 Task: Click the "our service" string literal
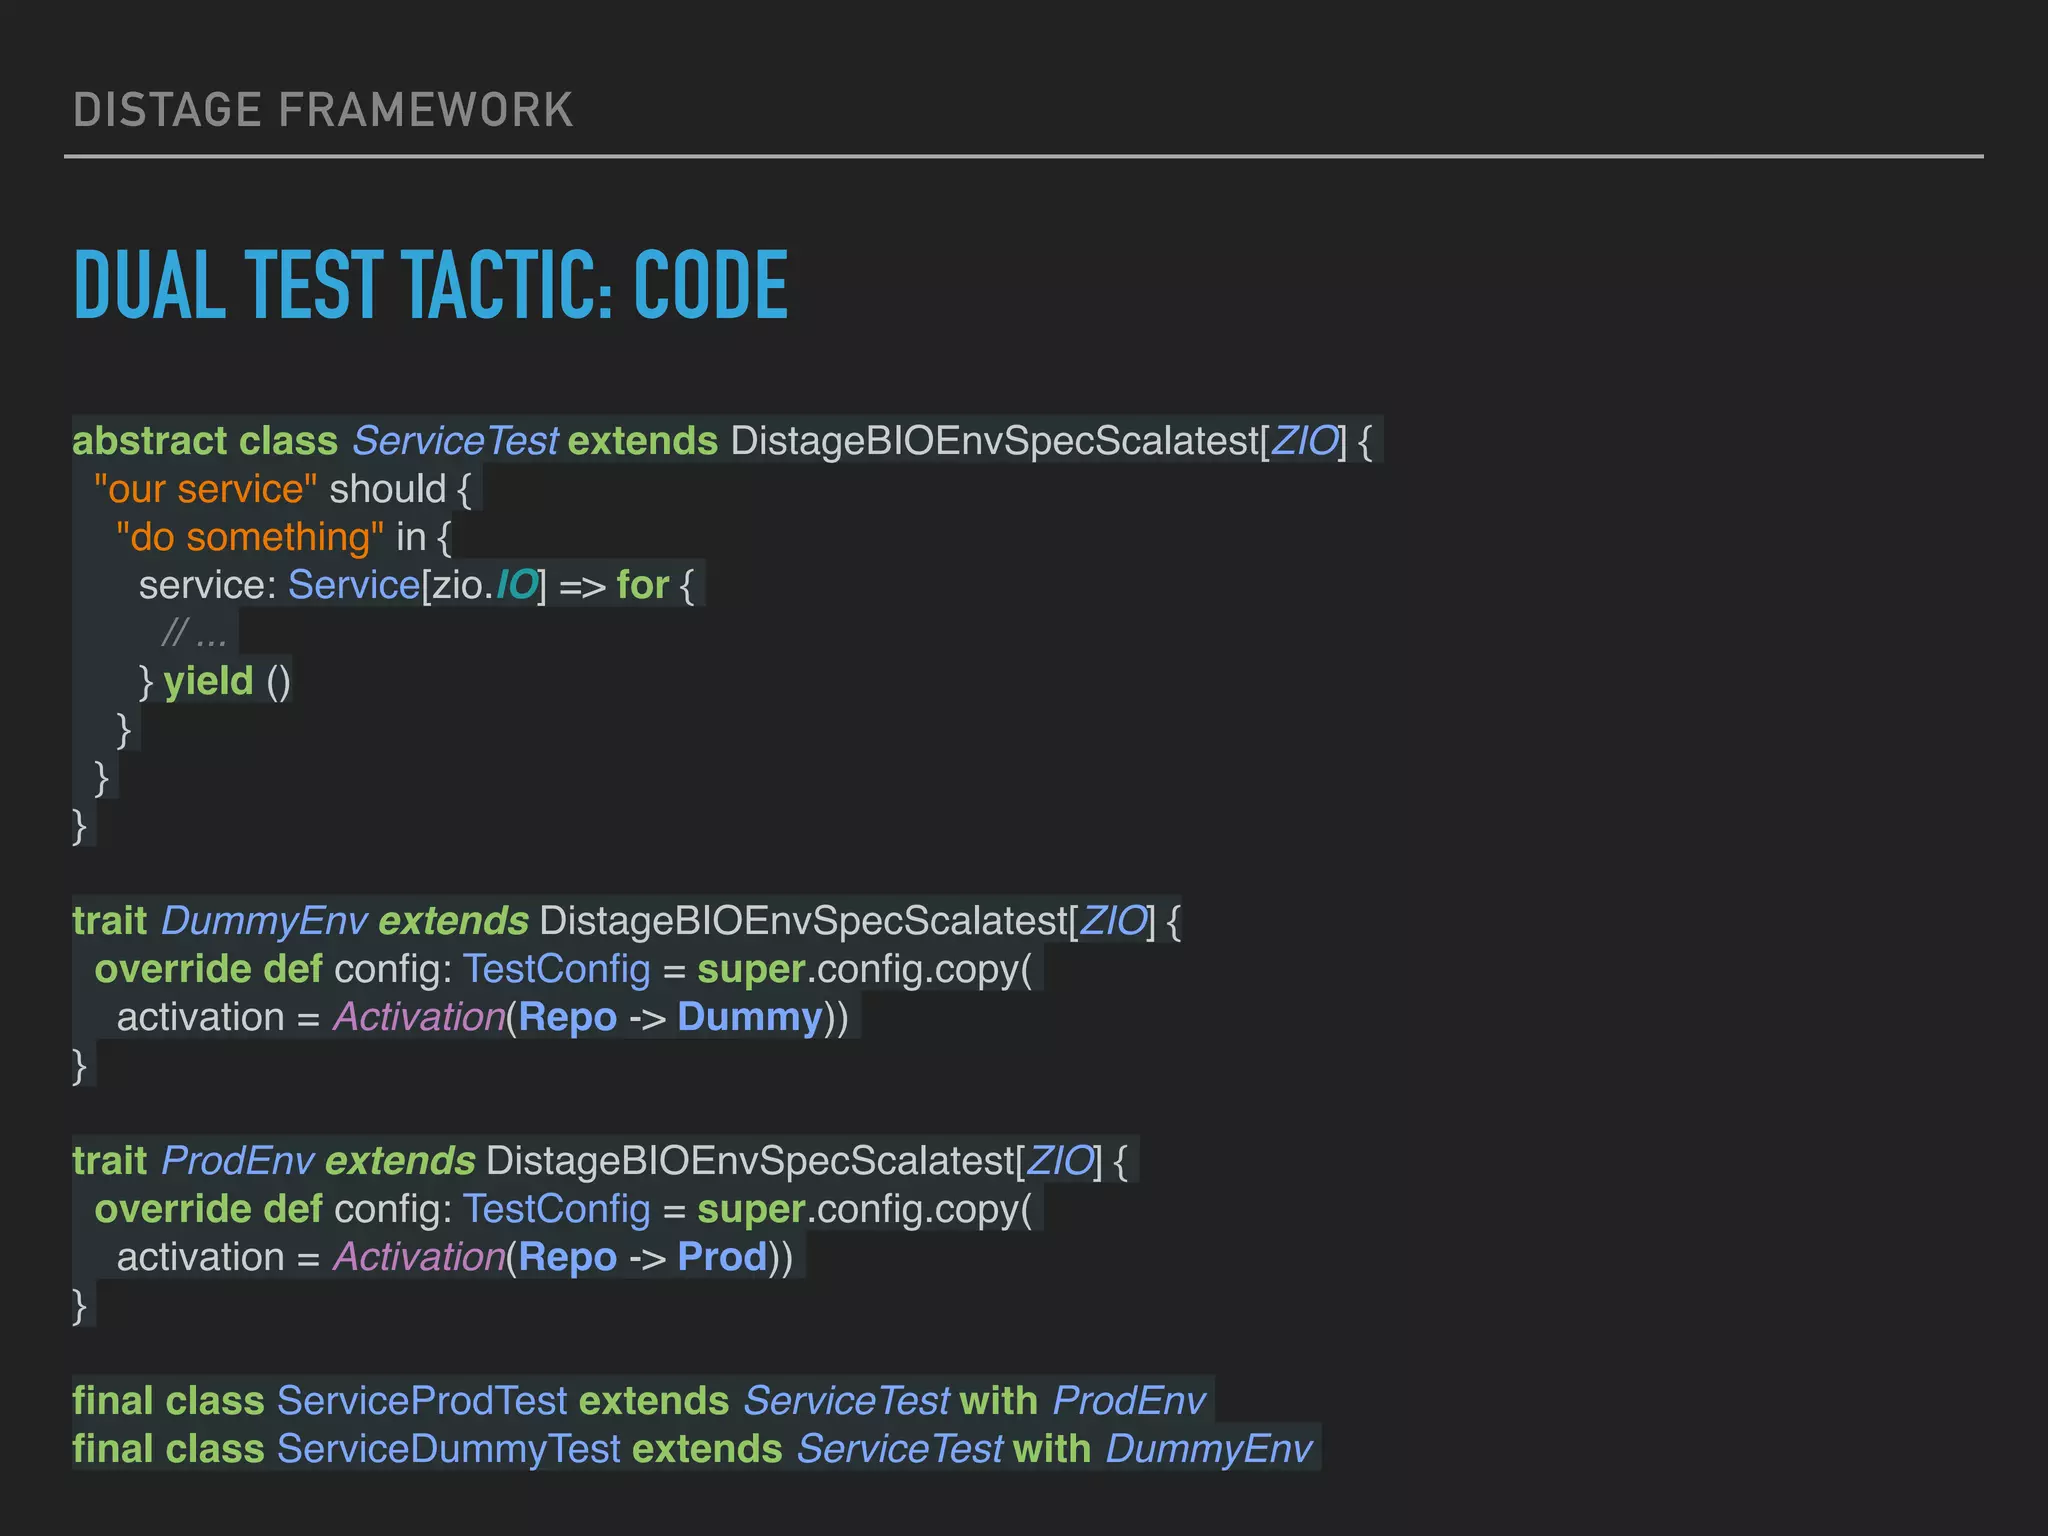(205, 489)
